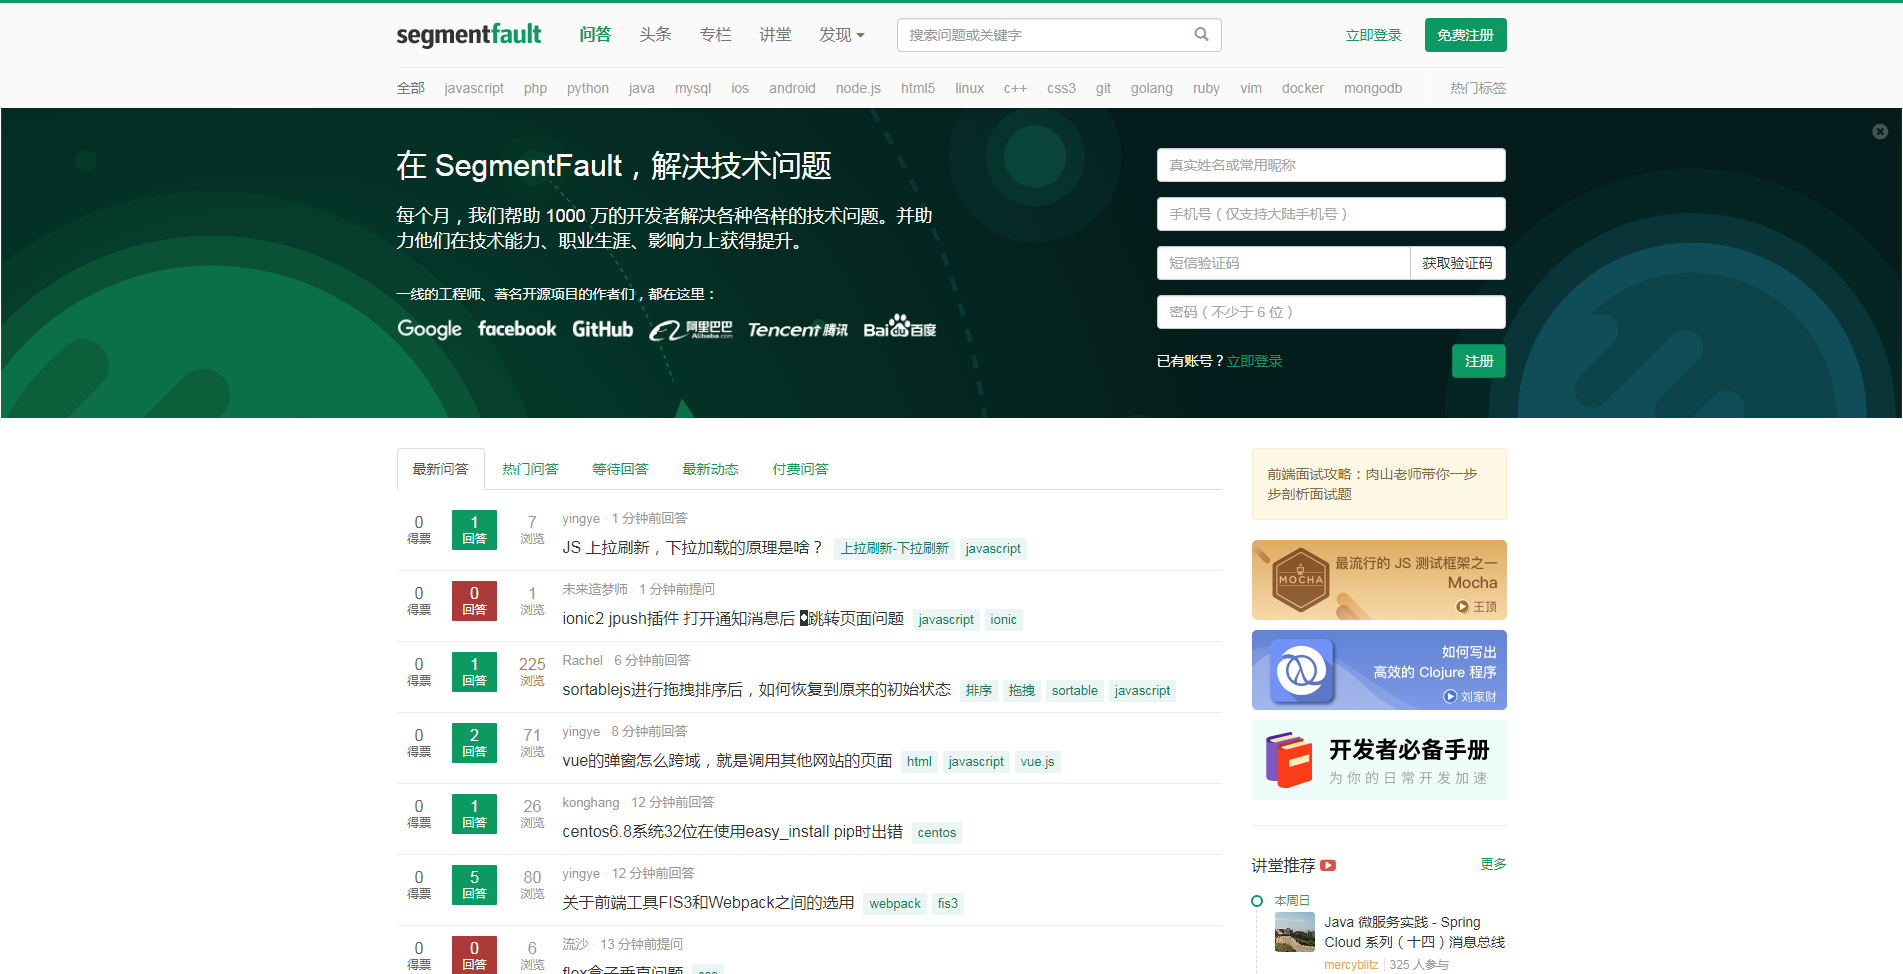Screen dimensions: 1903x974
Task: Click the webpack tag
Action: pyautogui.click(x=894, y=904)
